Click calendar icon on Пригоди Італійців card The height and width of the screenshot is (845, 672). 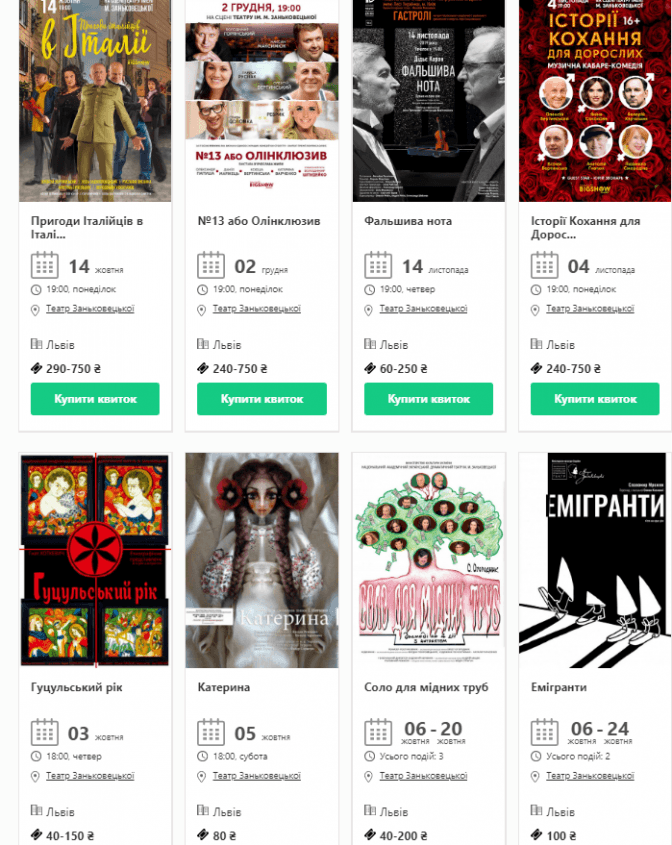pyautogui.click(x=44, y=265)
